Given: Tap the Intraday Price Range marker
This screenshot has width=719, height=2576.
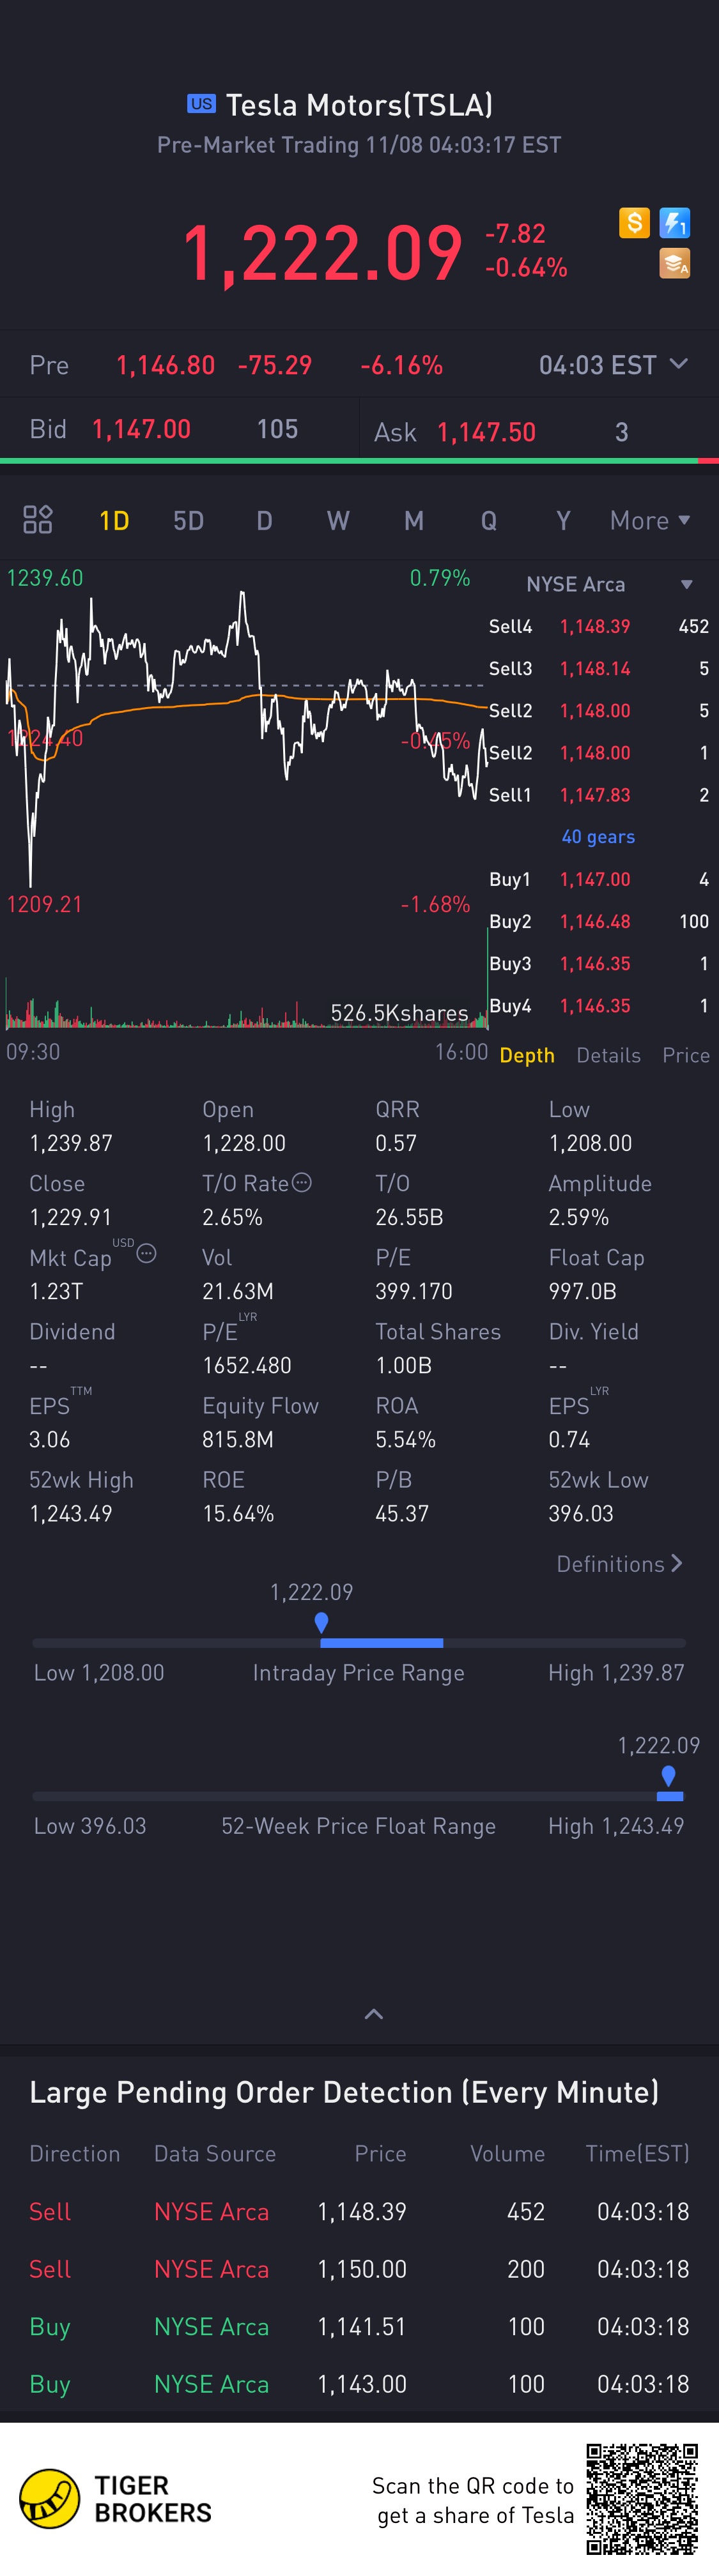Looking at the screenshot, I should point(321,1622).
